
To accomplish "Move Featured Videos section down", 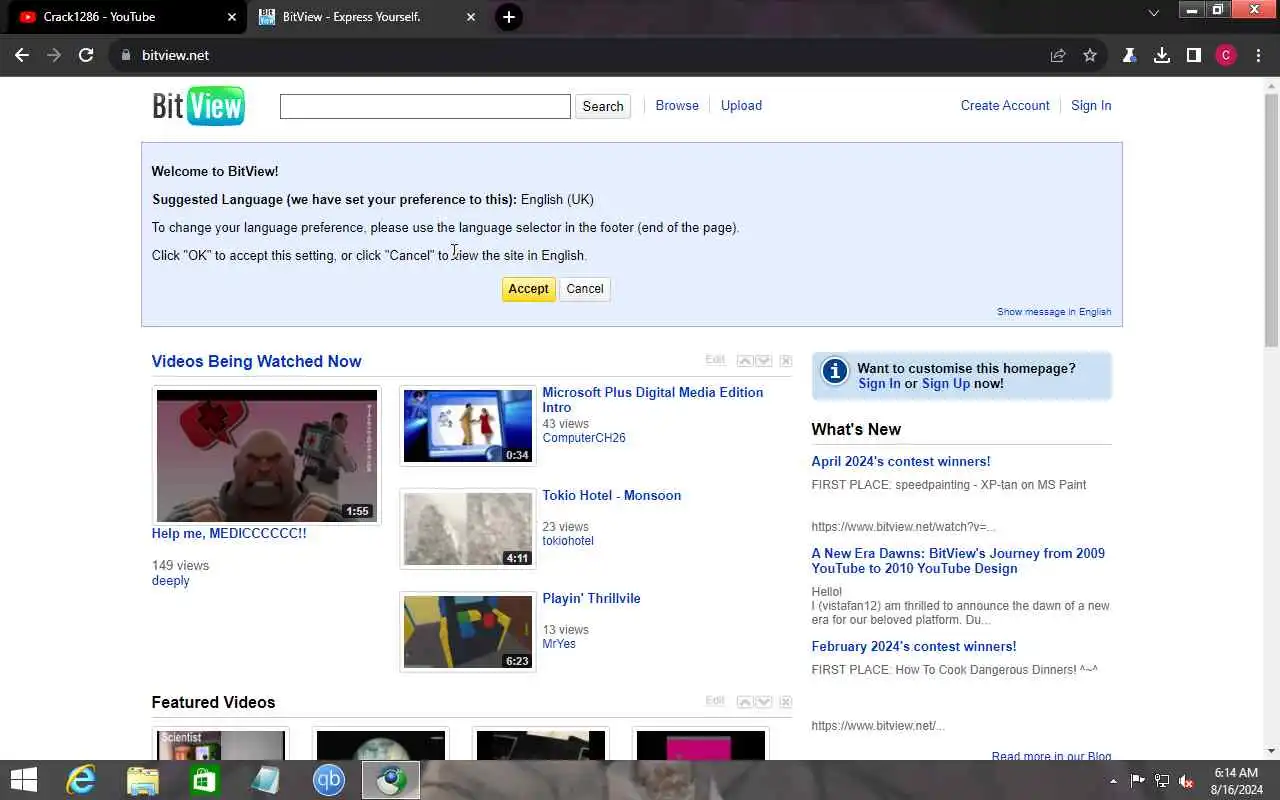I will point(763,702).
